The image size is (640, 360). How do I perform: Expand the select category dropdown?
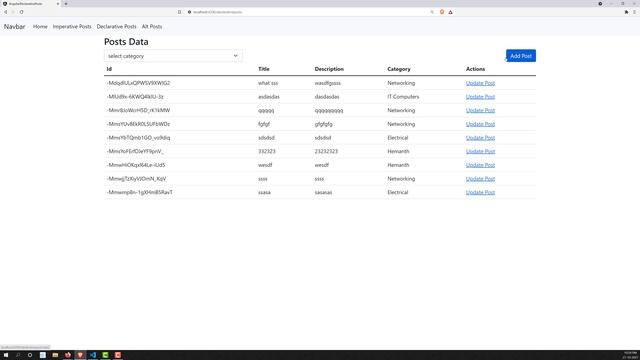173,56
